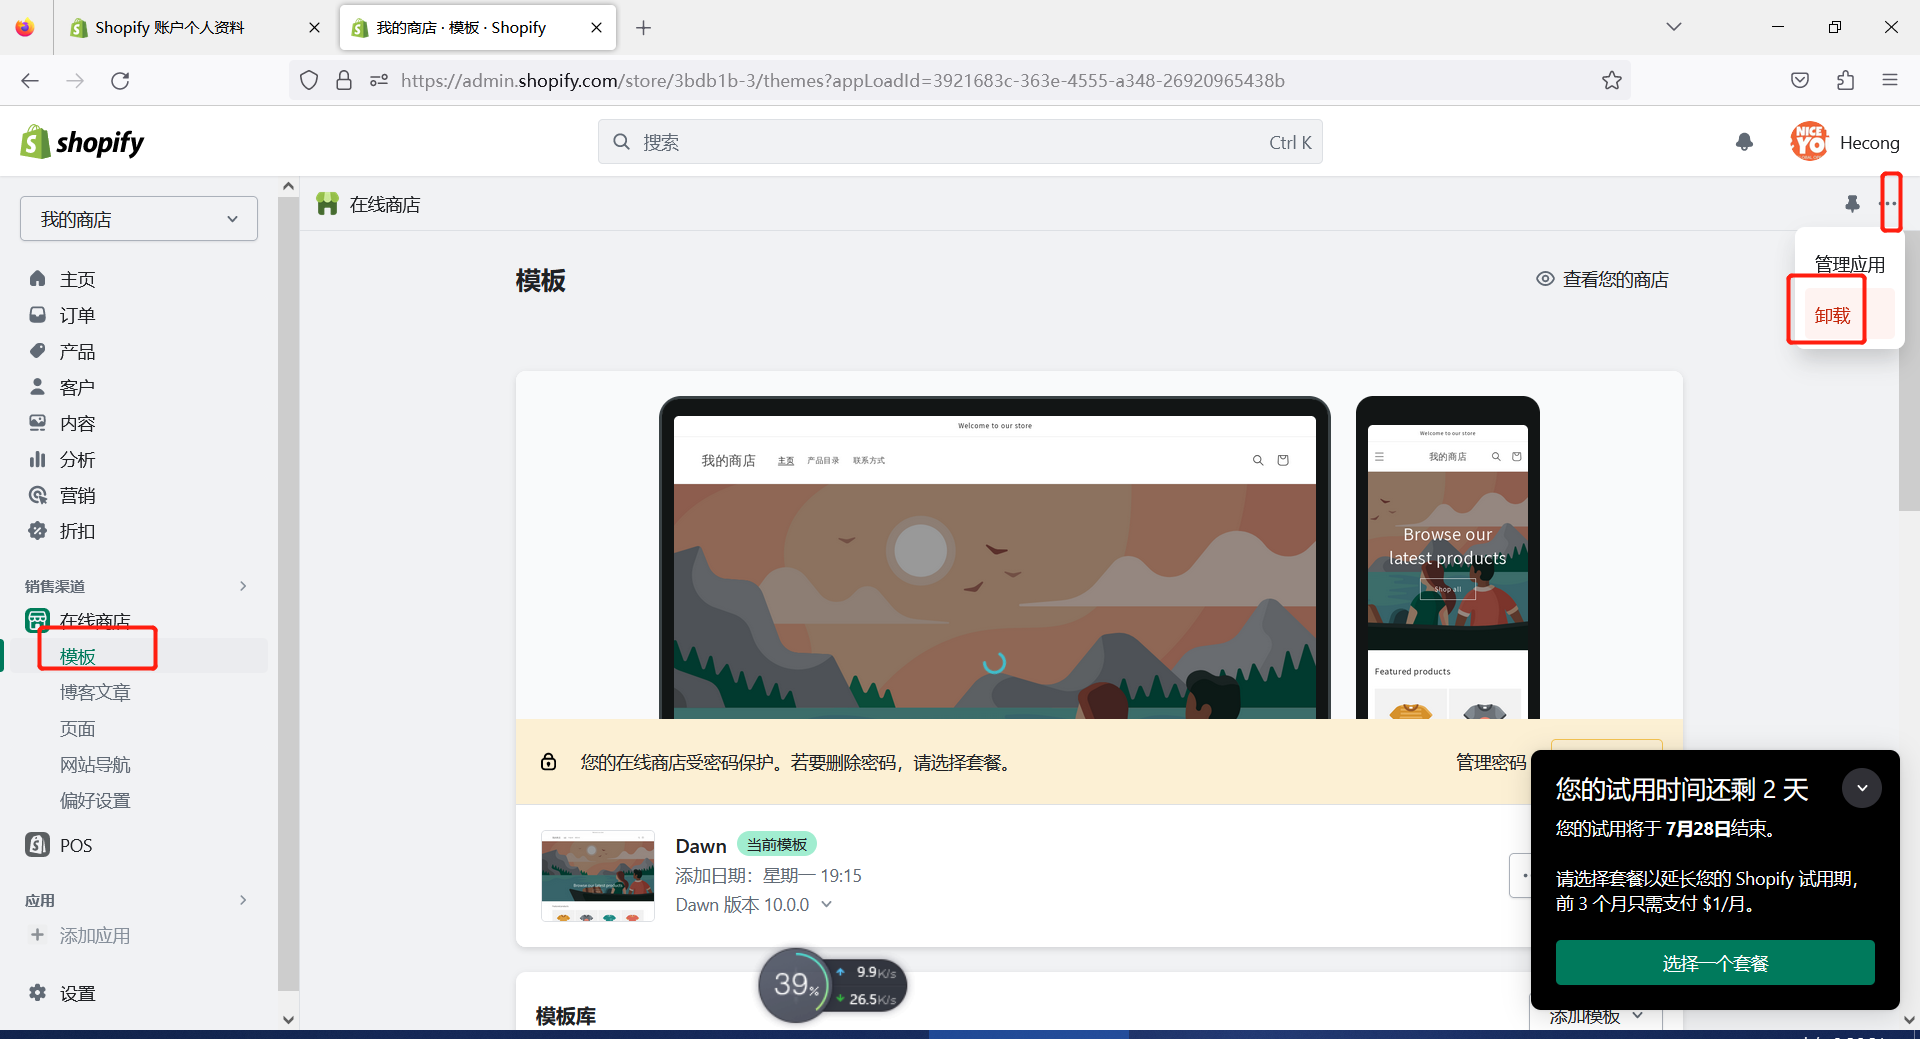1920x1039 pixels.
Task: Click the sidebar scrollbar up arrow
Action: tap(288, 186)
